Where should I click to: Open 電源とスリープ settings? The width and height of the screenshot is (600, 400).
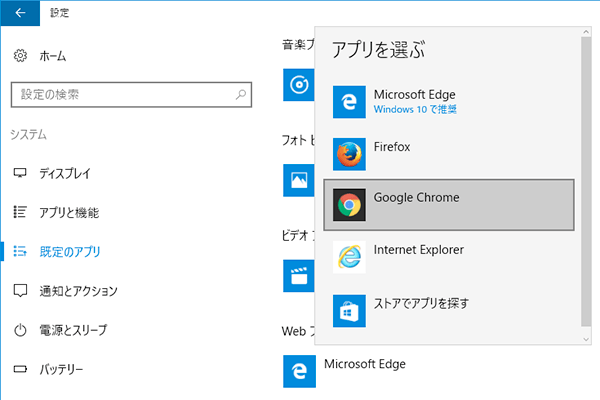73,330
